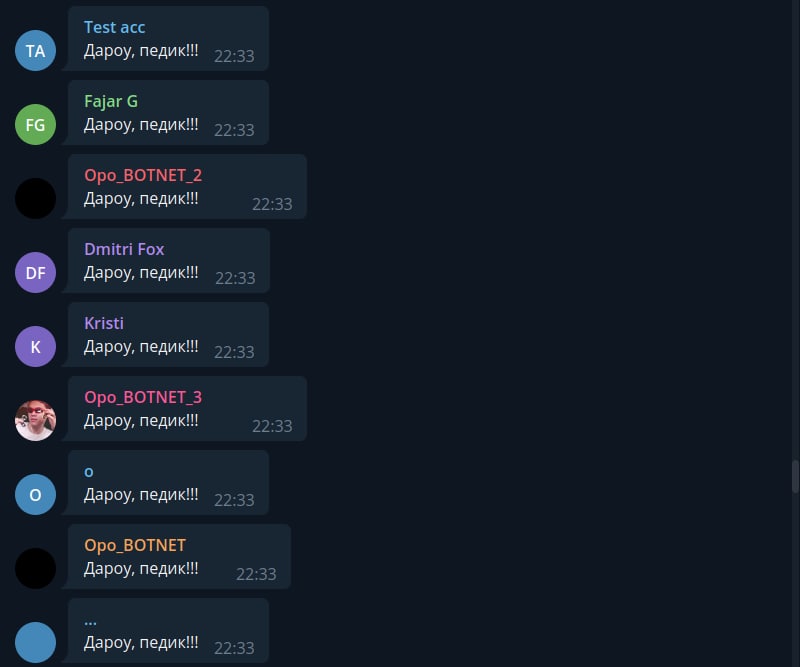Click the 22:33 timestamp in Kristi's message

[x=234, y=352]
